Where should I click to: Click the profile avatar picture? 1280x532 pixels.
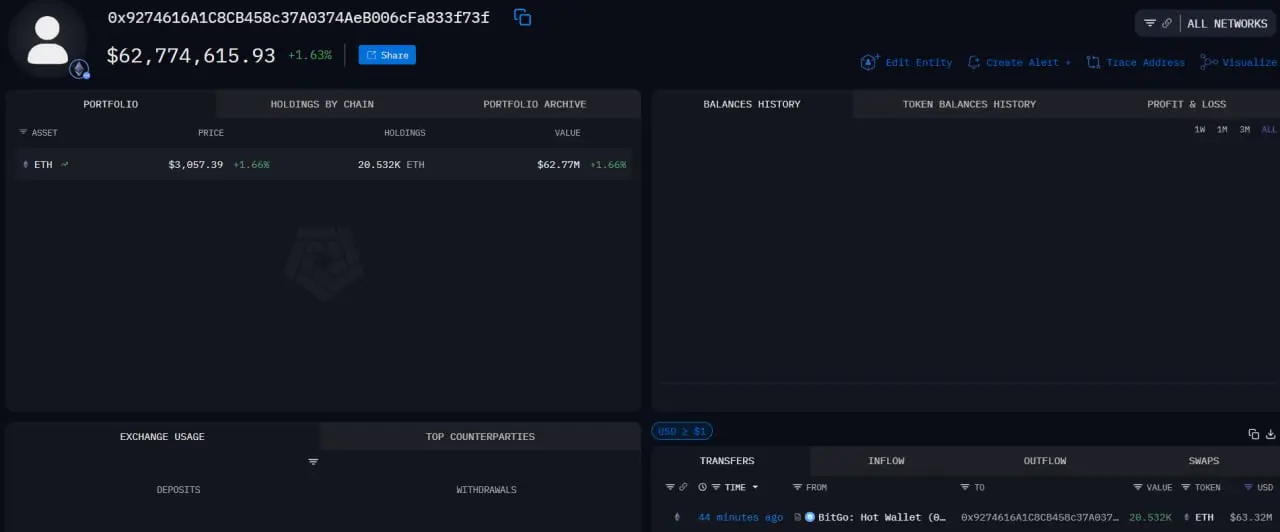pos(47,40)
